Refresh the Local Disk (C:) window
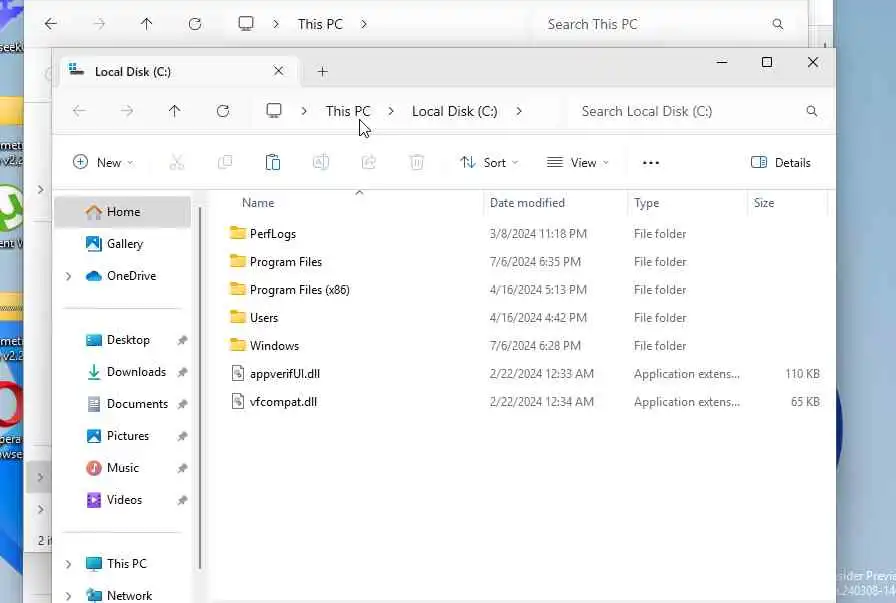896x603 pixels. point(223,111)
